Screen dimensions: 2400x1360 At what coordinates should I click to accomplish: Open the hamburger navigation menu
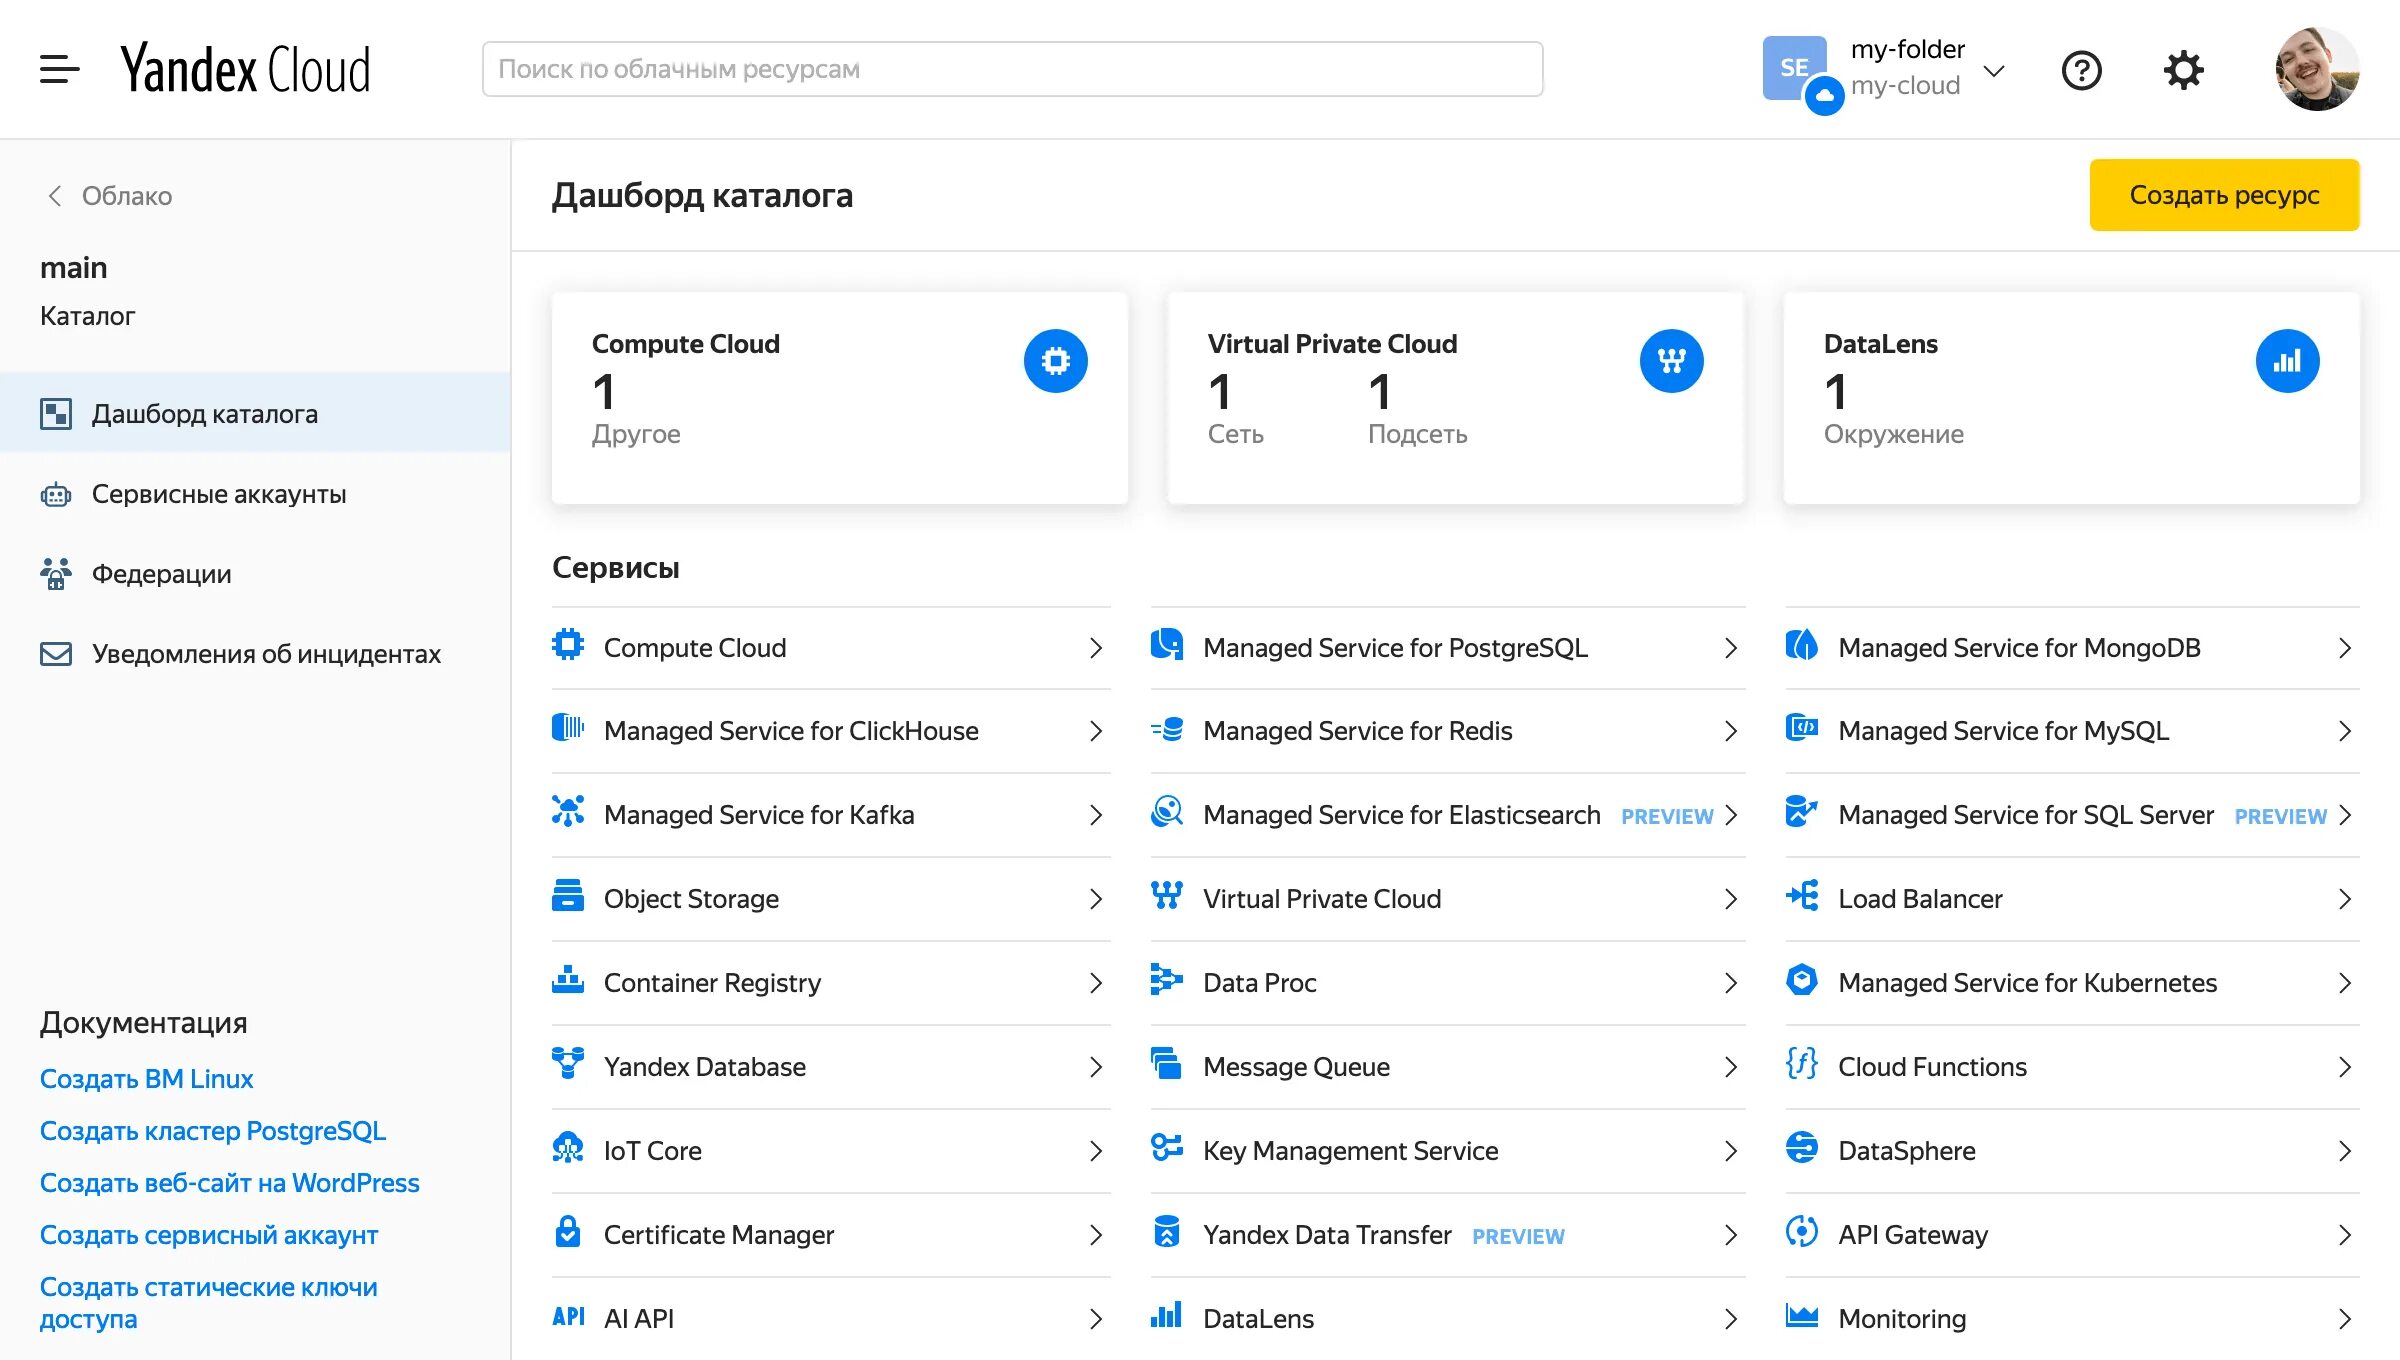(58, 69)
